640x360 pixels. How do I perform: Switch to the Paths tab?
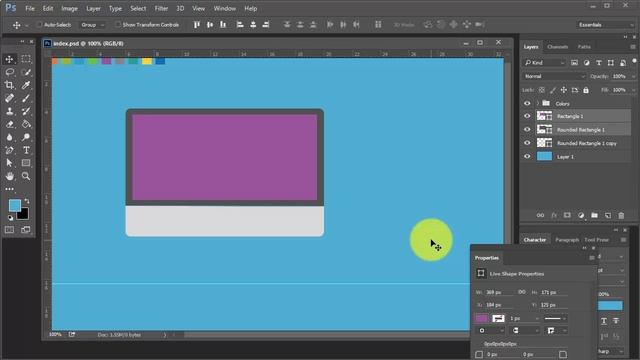click(x=584, y=47)
